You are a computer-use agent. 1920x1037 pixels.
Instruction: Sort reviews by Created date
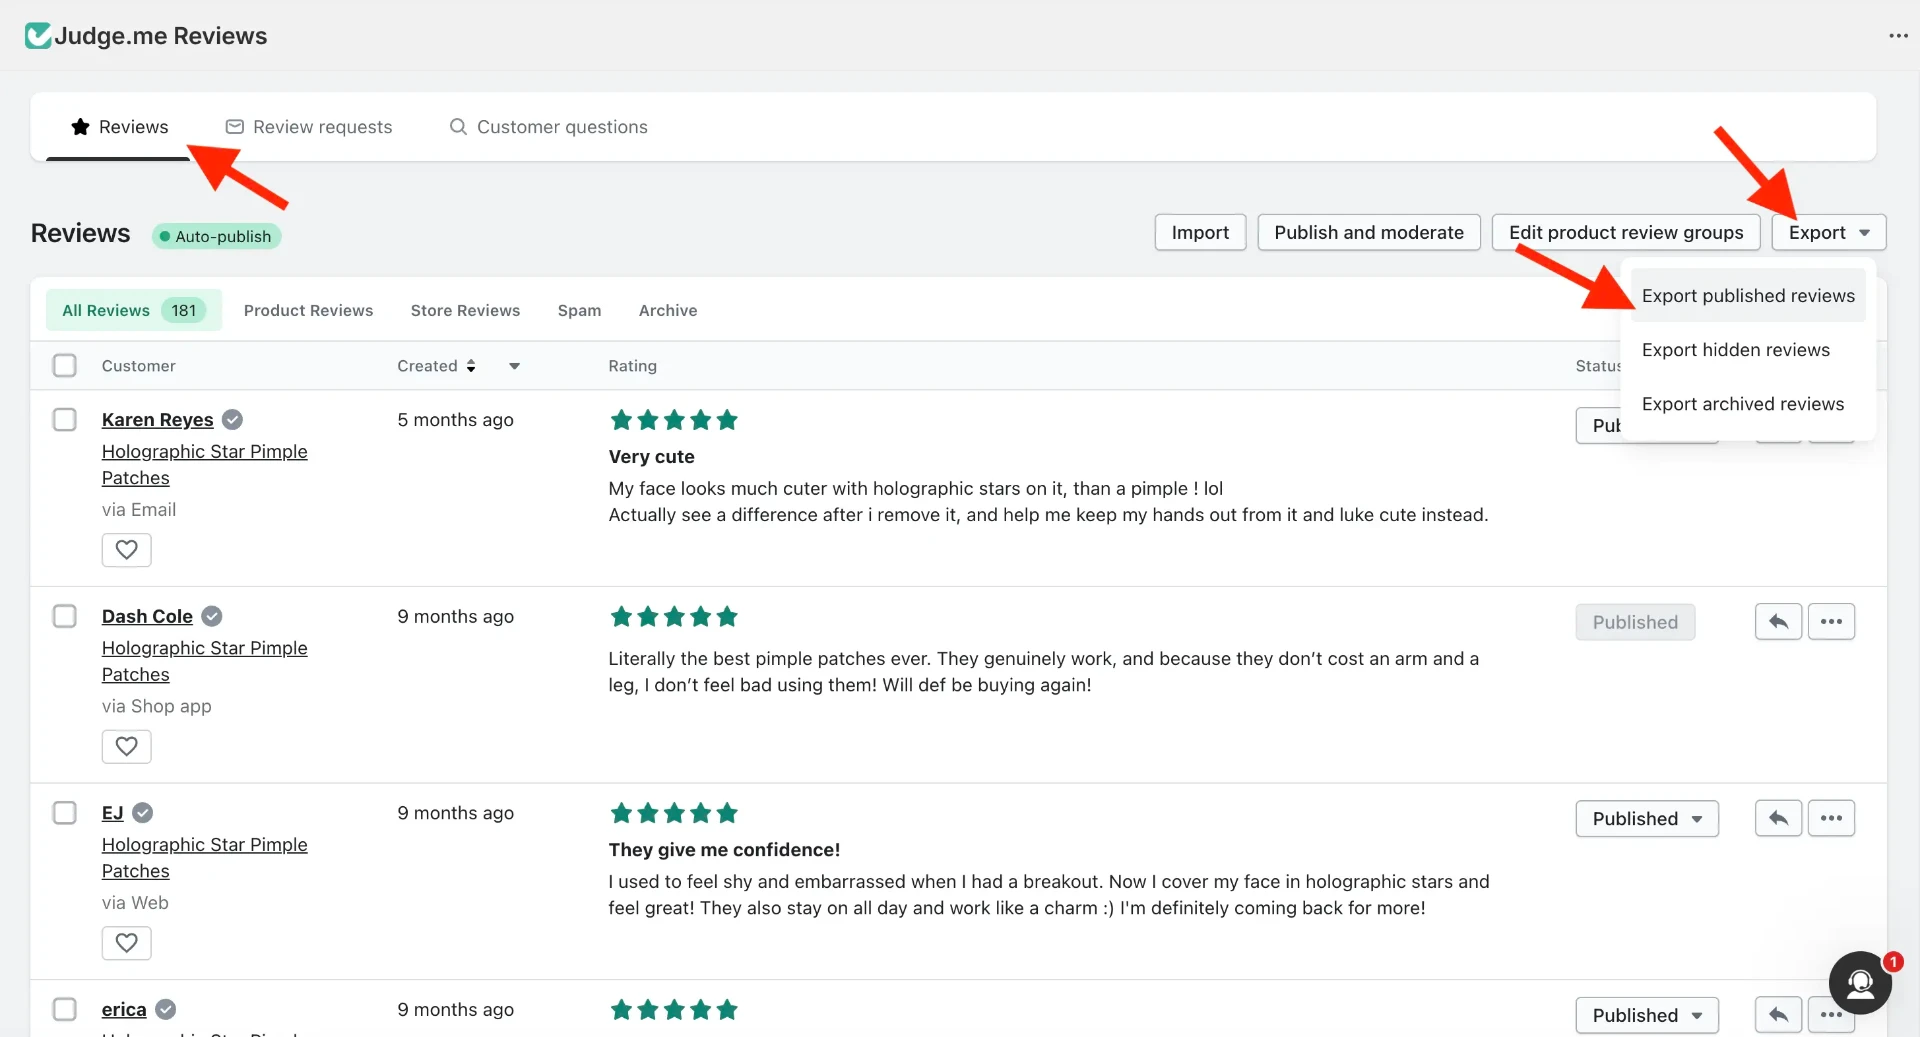[x=436, y=366]
